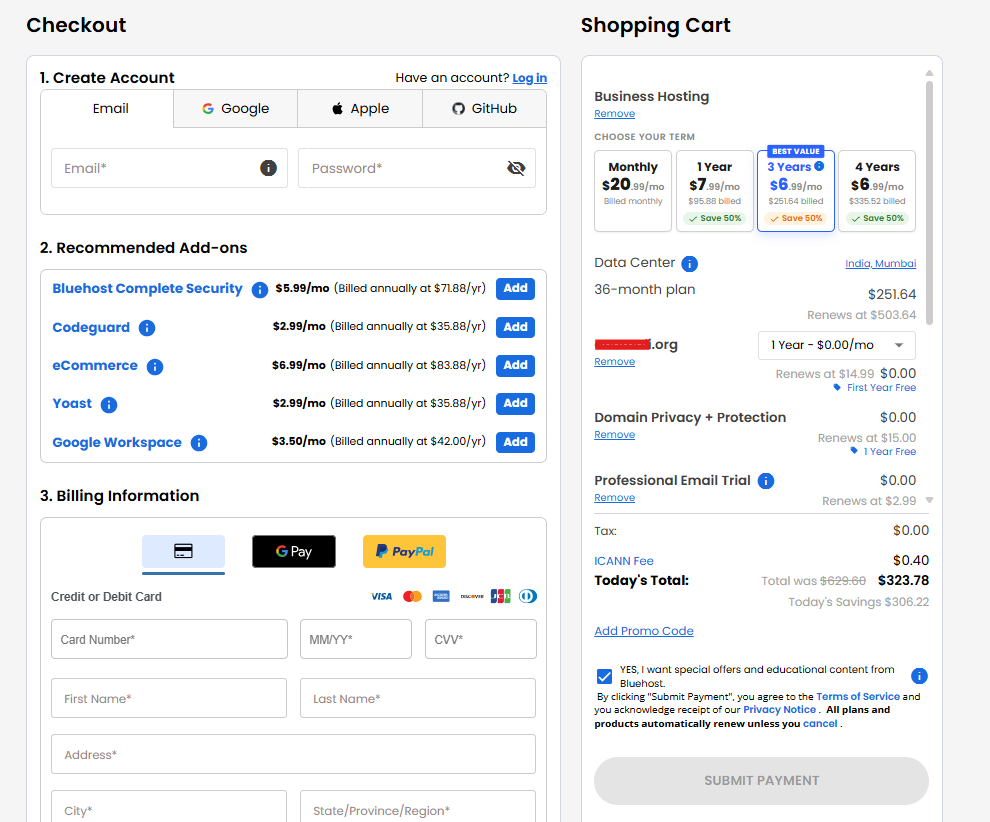The width and height of the screenshot is (990, 822).
Task: Focus the CVV field
Action: point(480,639)
